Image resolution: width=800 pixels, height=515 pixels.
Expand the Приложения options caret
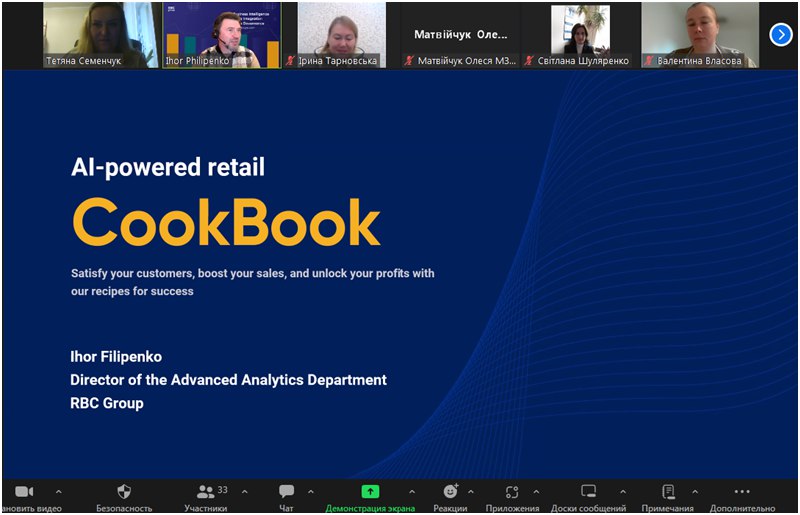pyautogui.click(x=536, y=492)
